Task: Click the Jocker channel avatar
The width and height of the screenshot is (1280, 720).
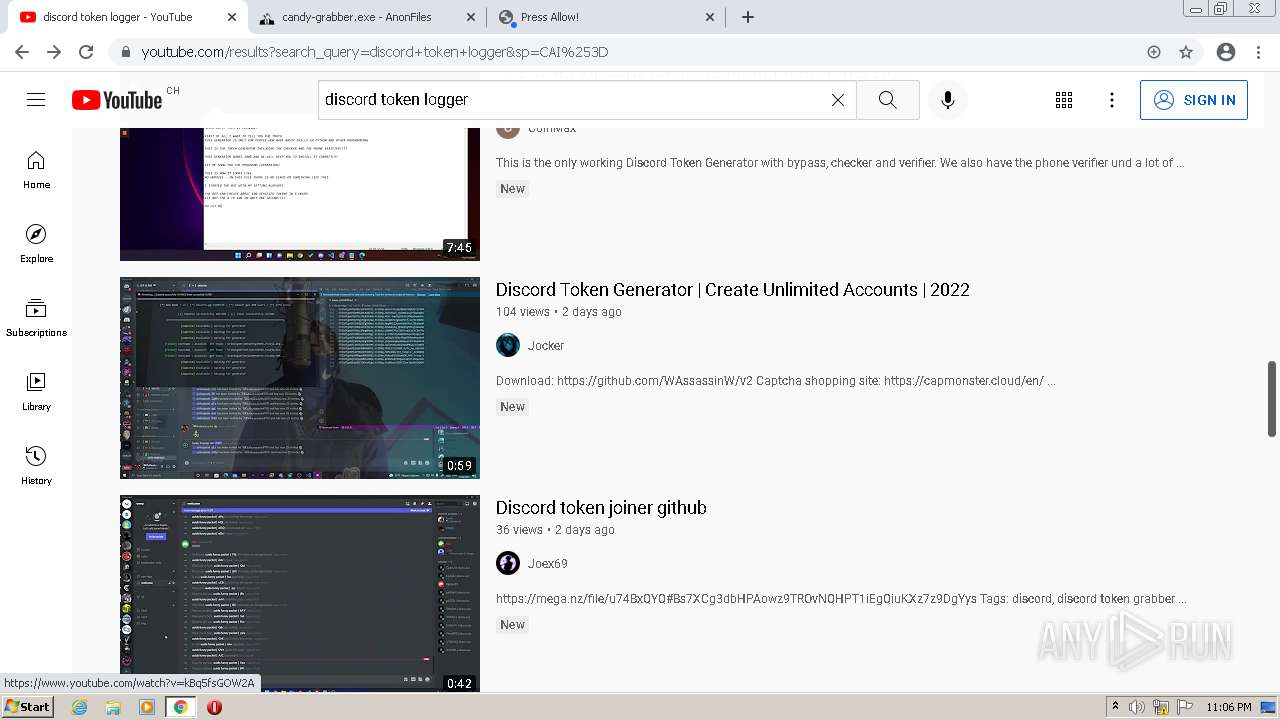Action: (x=508, y=345)
